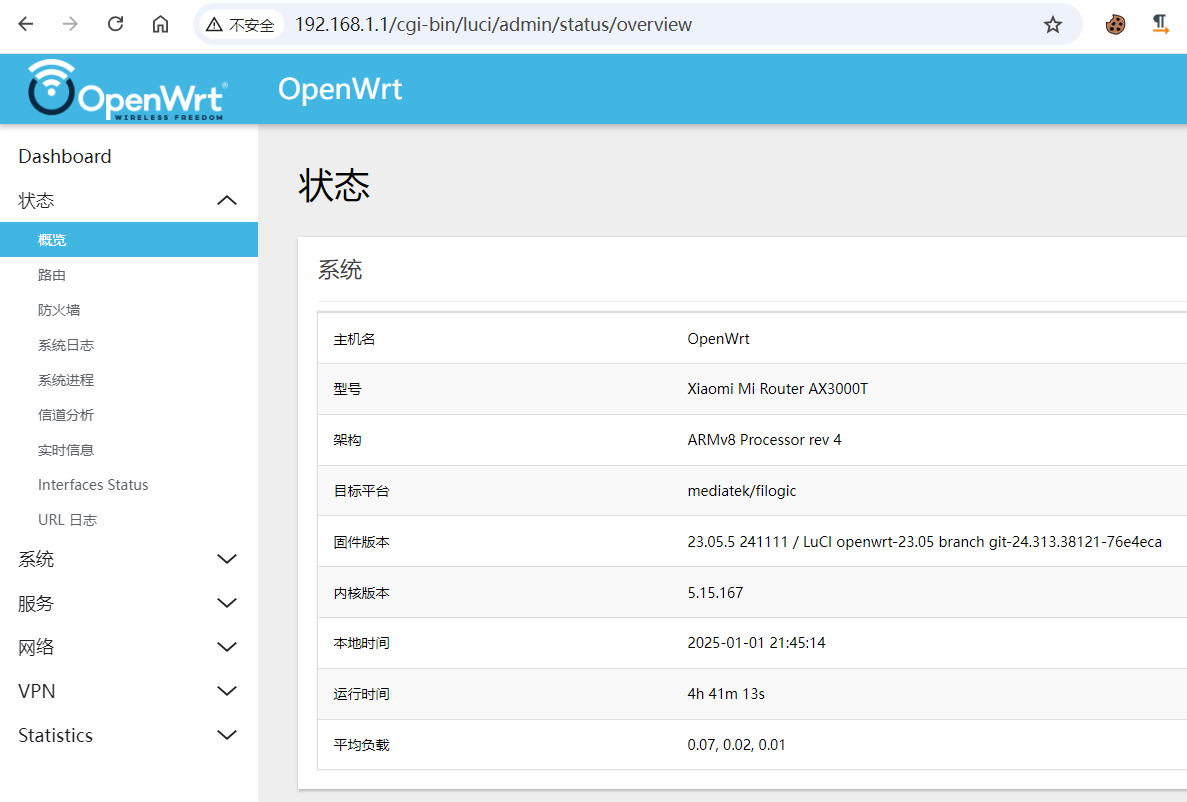Bookmark this page with the star icon

click(1052, 25)
